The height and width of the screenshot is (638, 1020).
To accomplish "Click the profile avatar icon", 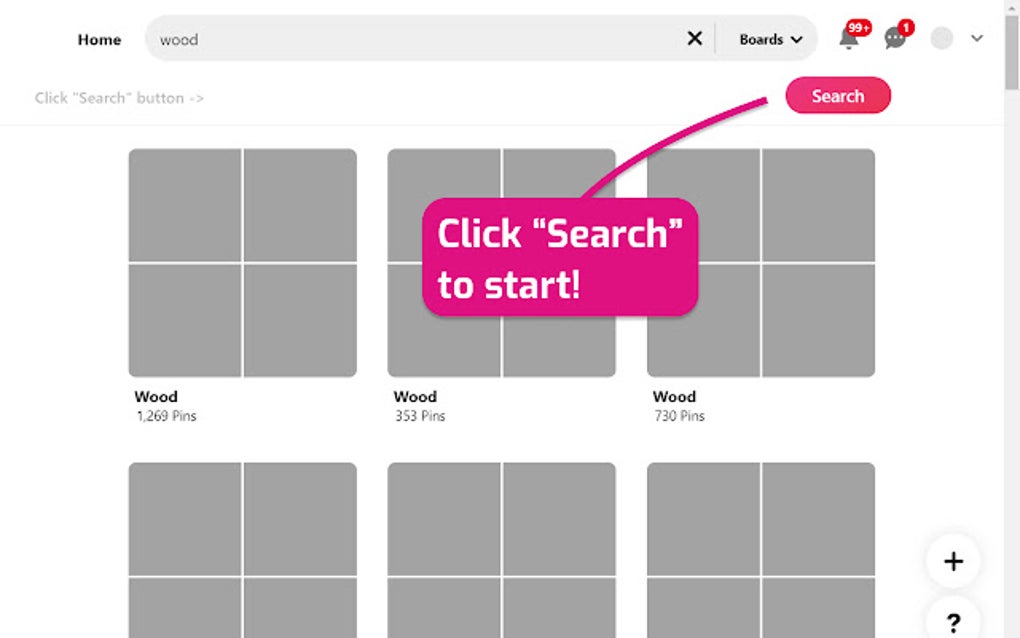I will [941, 38].
